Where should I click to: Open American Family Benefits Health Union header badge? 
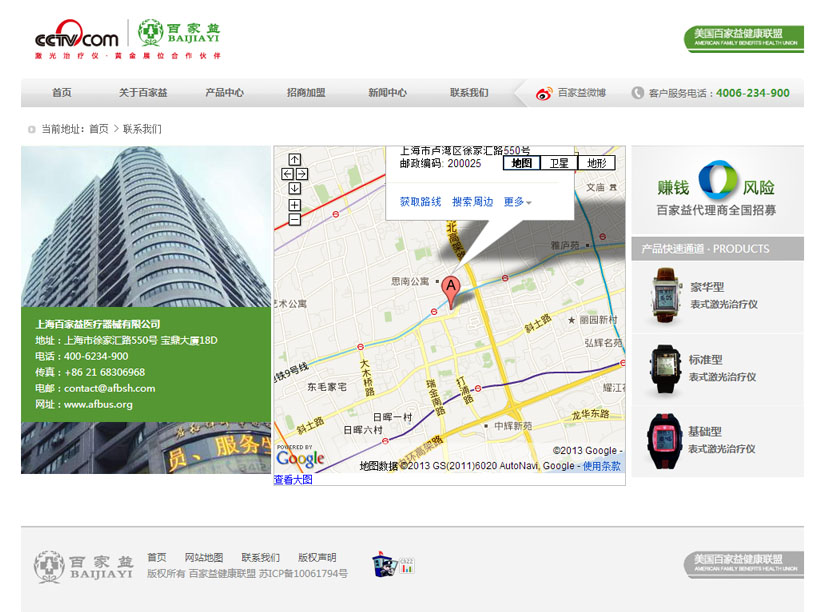click(x=744, y=38)
